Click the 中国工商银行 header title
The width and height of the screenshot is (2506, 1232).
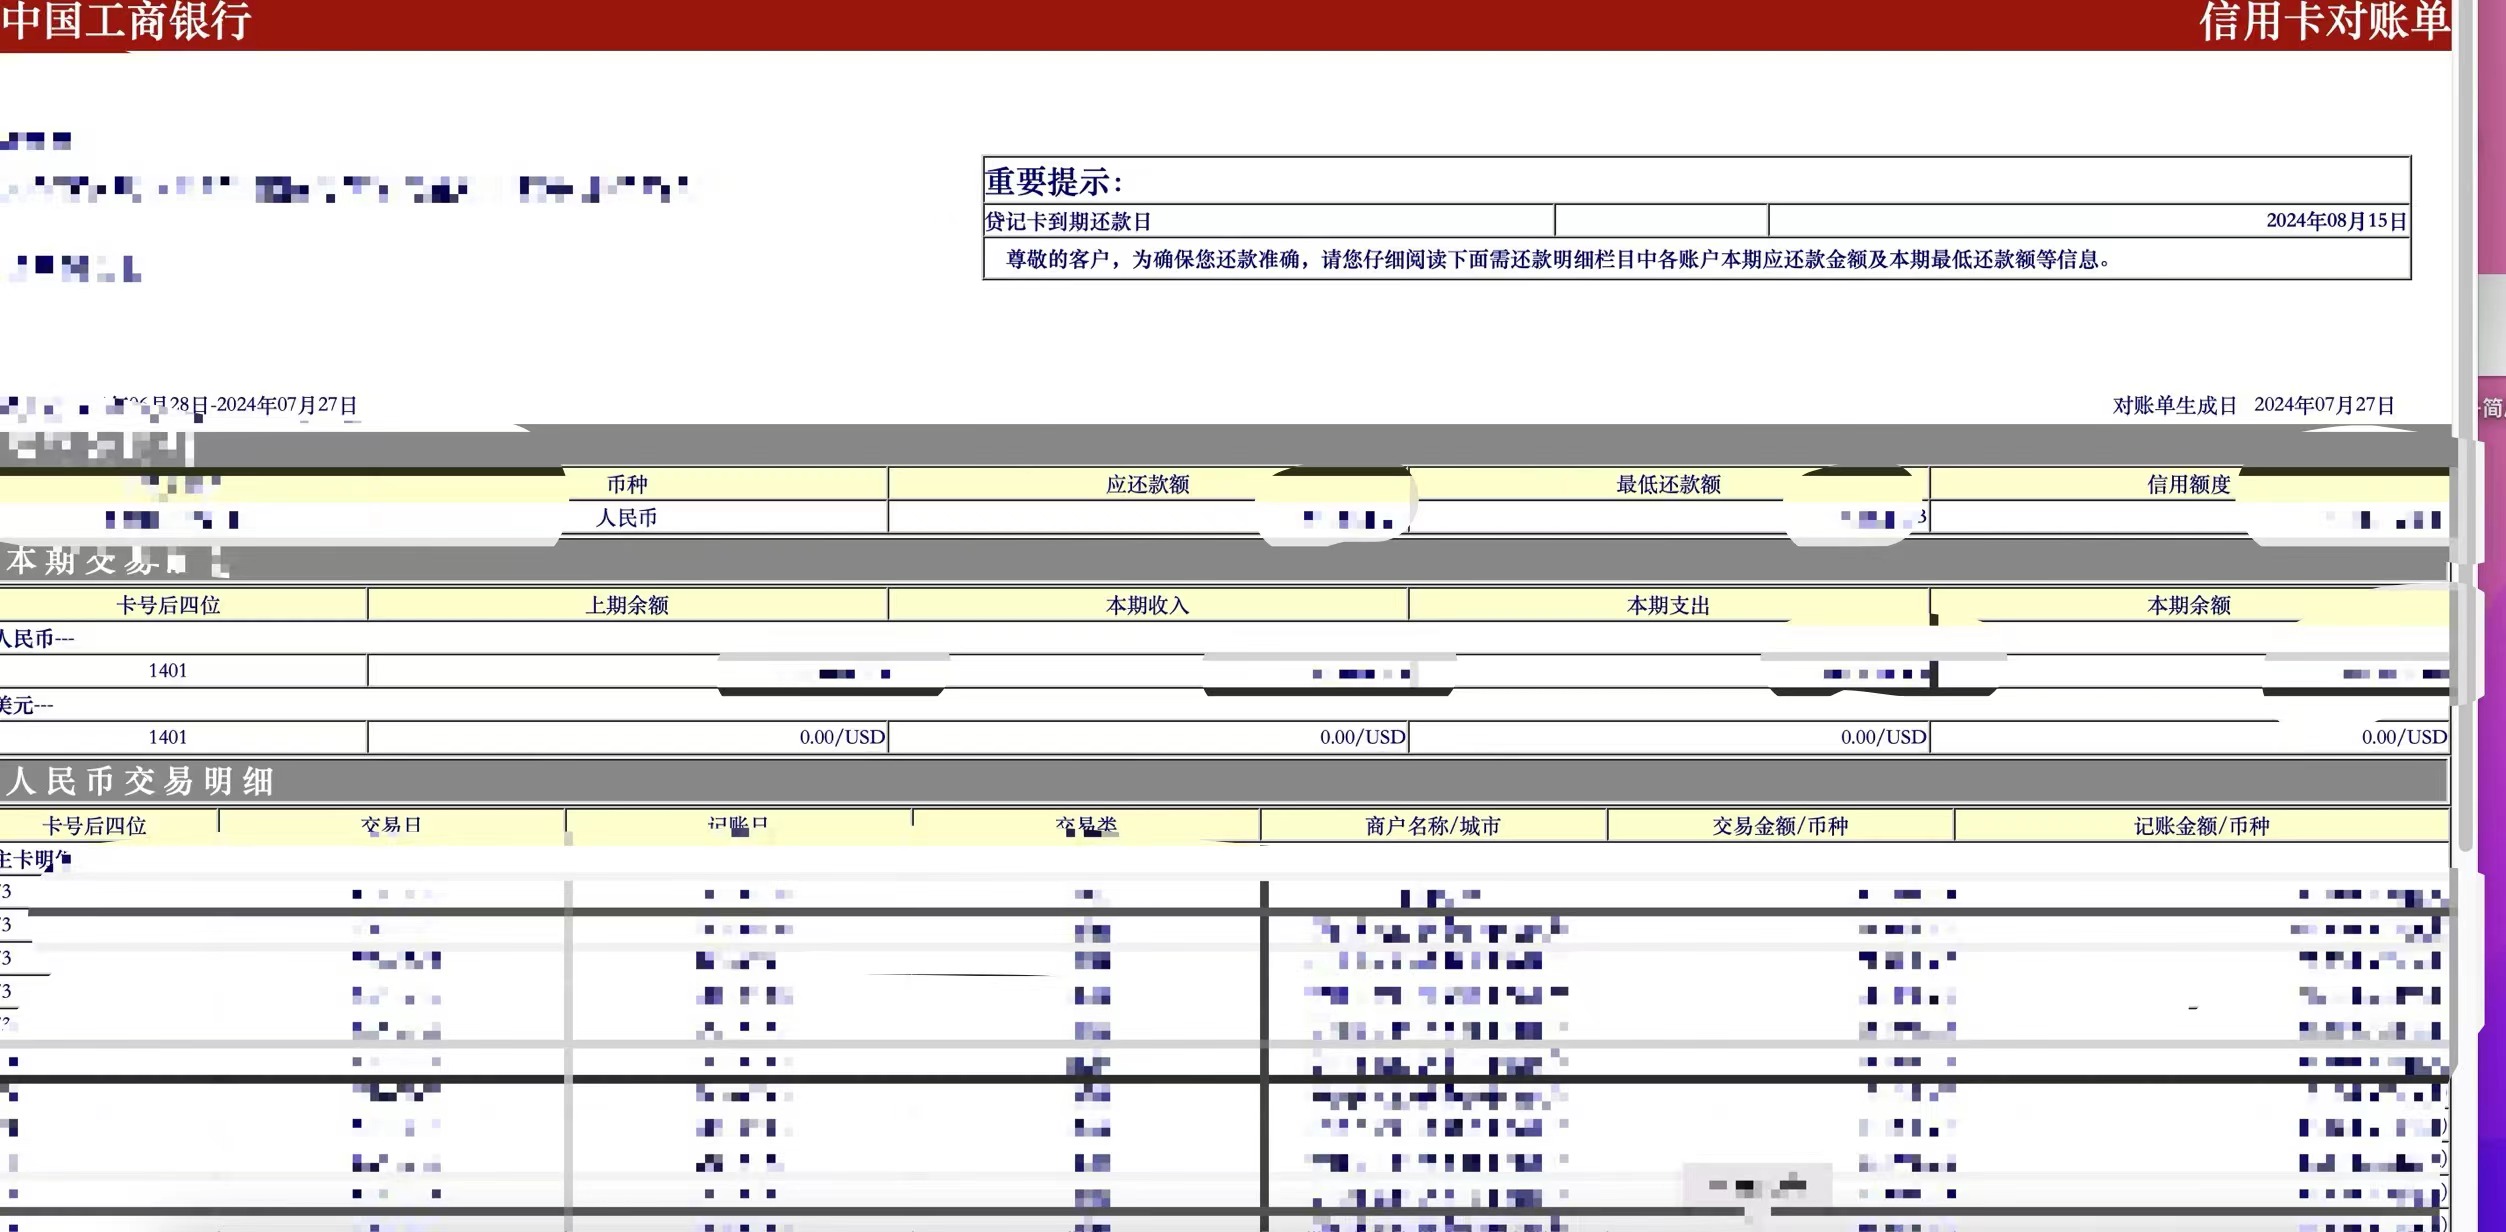(126, 22)
